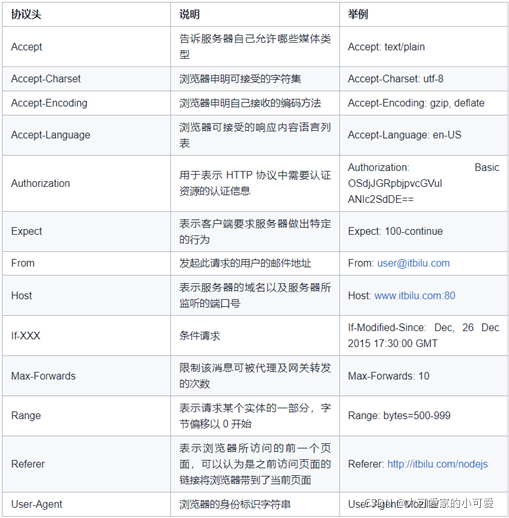Select the Accept-Charset header name cell
This screenshot has height=518, width=509.
click(x=86, y=79)
